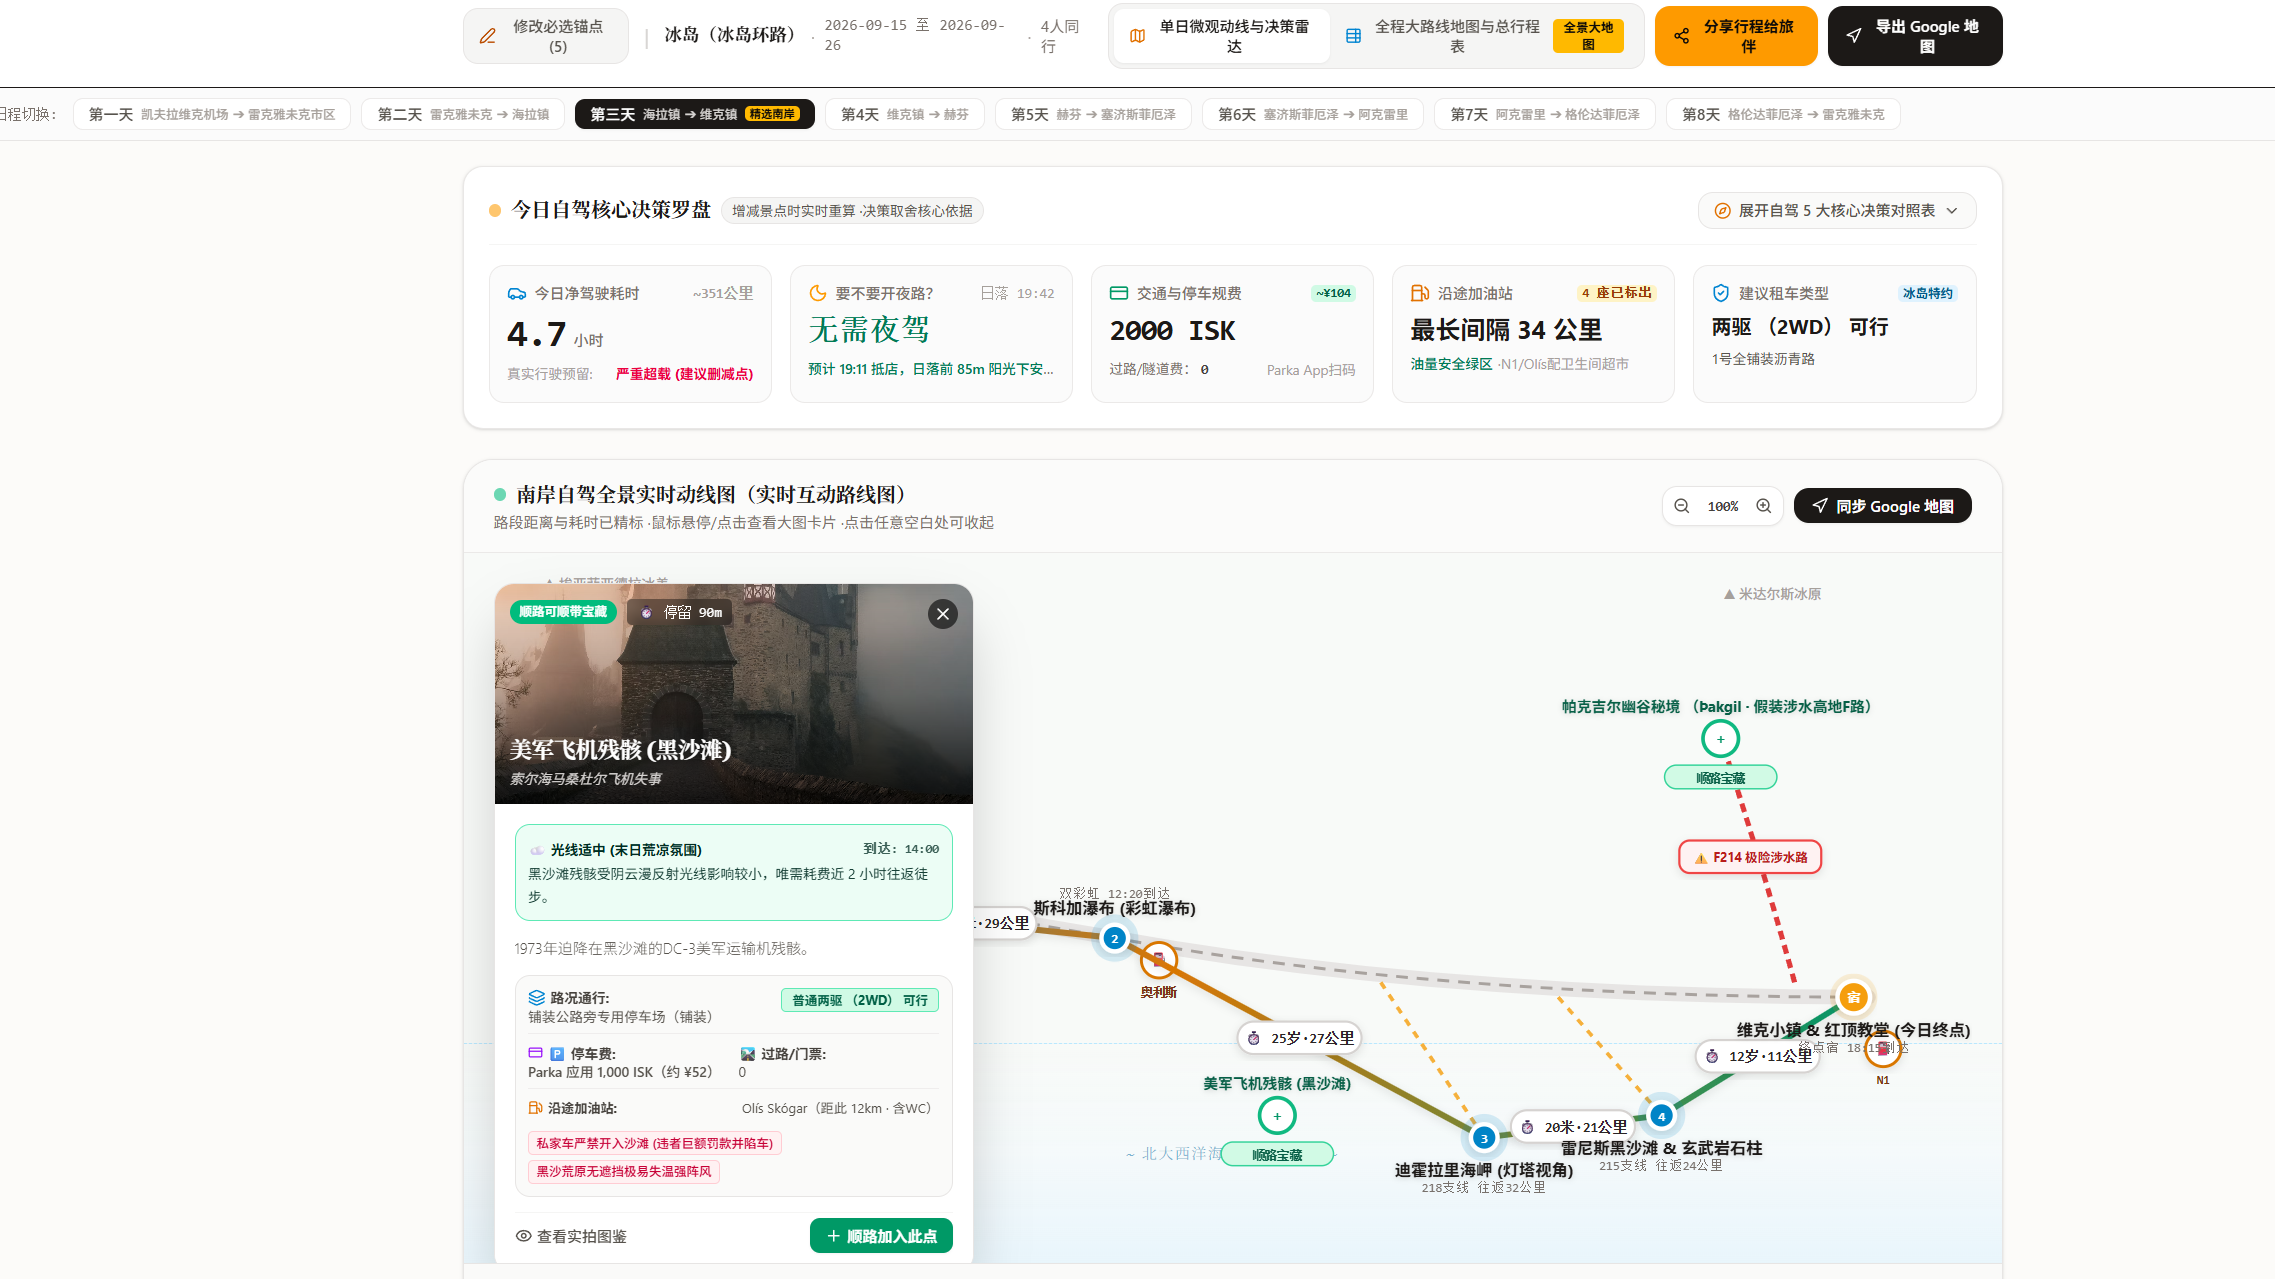2275x1279 pixels.
Task: Select 第二天 雷克雅未克→海拉镇 tab
Action: click(x=463, y=114)
